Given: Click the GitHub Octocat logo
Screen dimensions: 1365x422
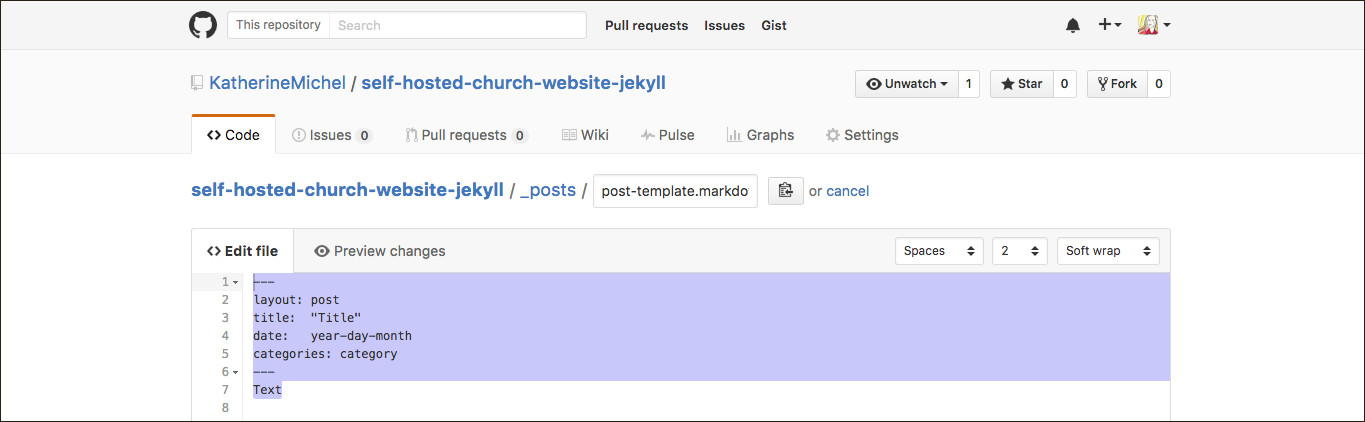Looking at the screenshot, I should (x=203, y=25).
